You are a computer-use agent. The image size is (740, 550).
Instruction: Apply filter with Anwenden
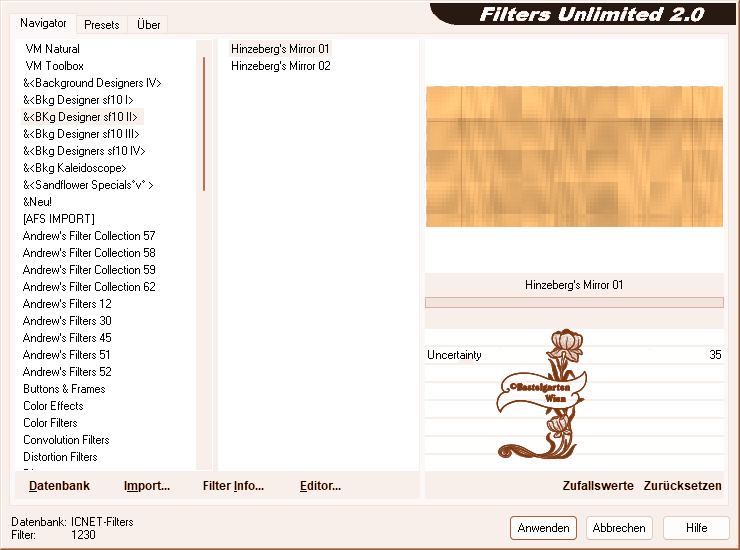click(543, 528)
